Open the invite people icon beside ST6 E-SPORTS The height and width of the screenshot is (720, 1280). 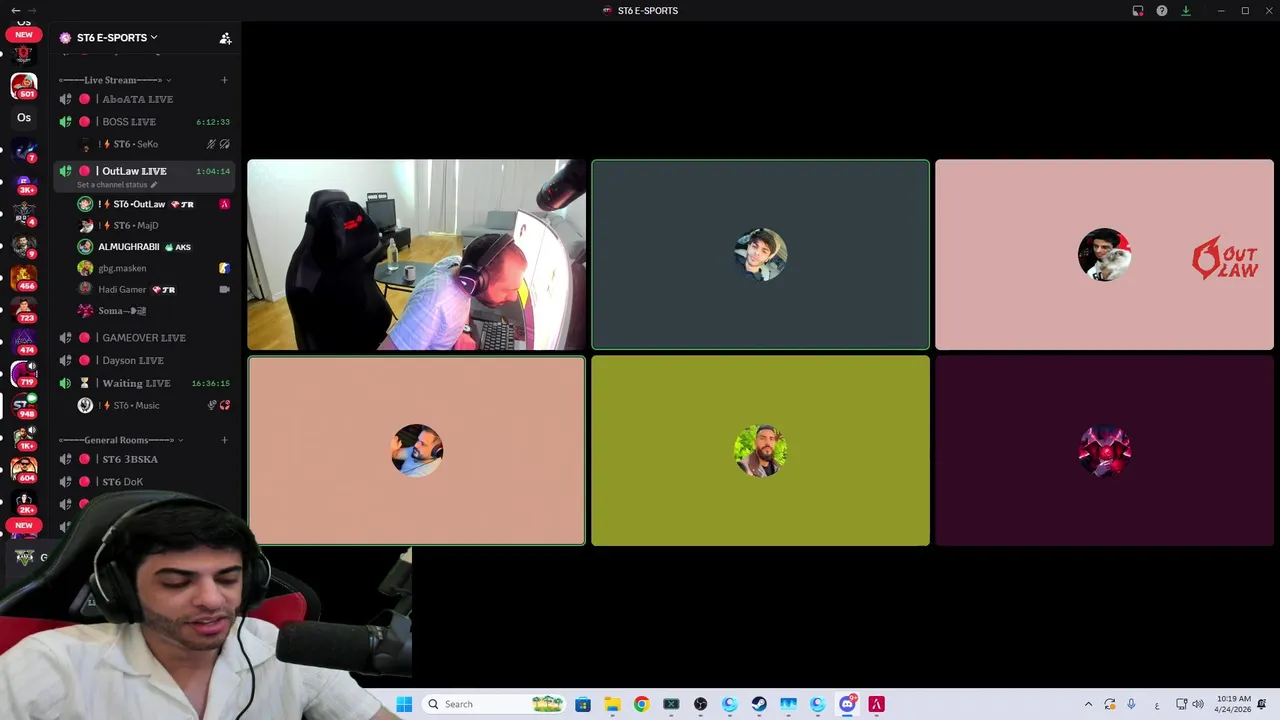pyautogui.click(x=225, y=38)
